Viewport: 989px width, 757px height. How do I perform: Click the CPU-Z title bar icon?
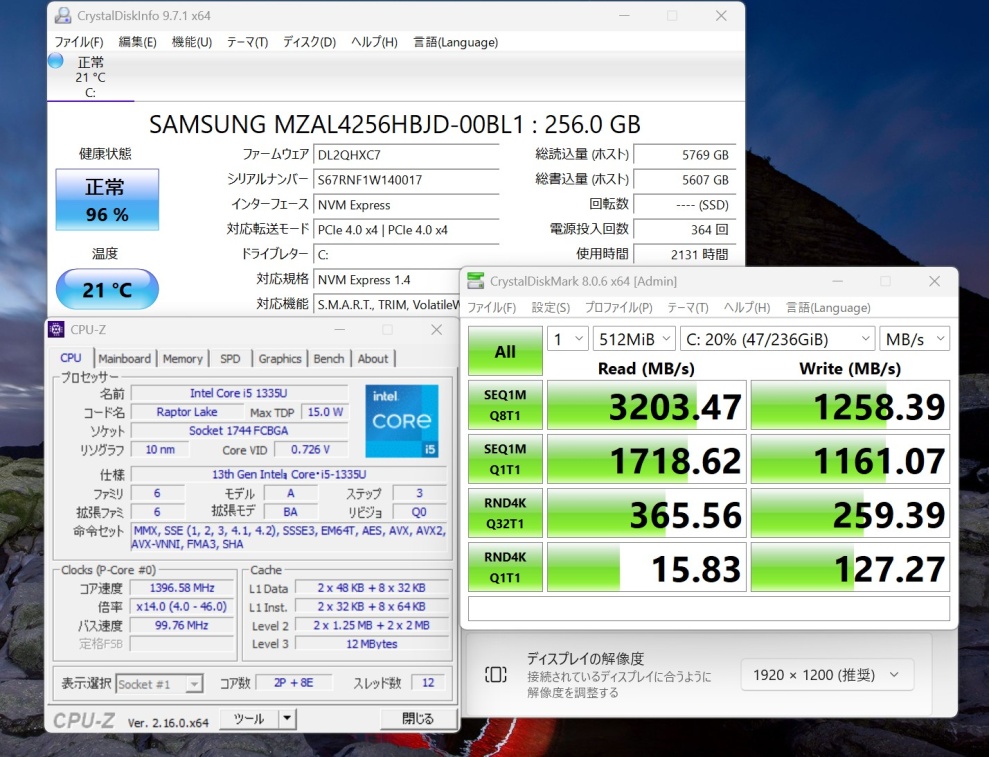(57, 330)
